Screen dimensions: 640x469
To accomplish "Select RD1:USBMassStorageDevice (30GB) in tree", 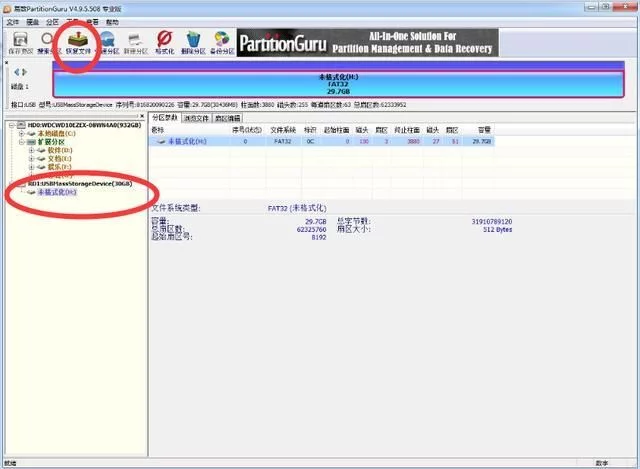I will [80, 184].
